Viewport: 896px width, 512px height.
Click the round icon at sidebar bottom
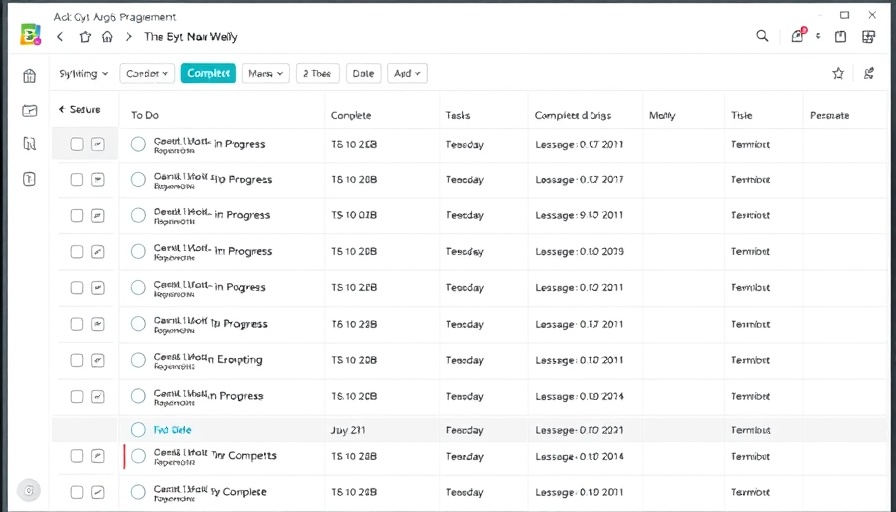29,490
